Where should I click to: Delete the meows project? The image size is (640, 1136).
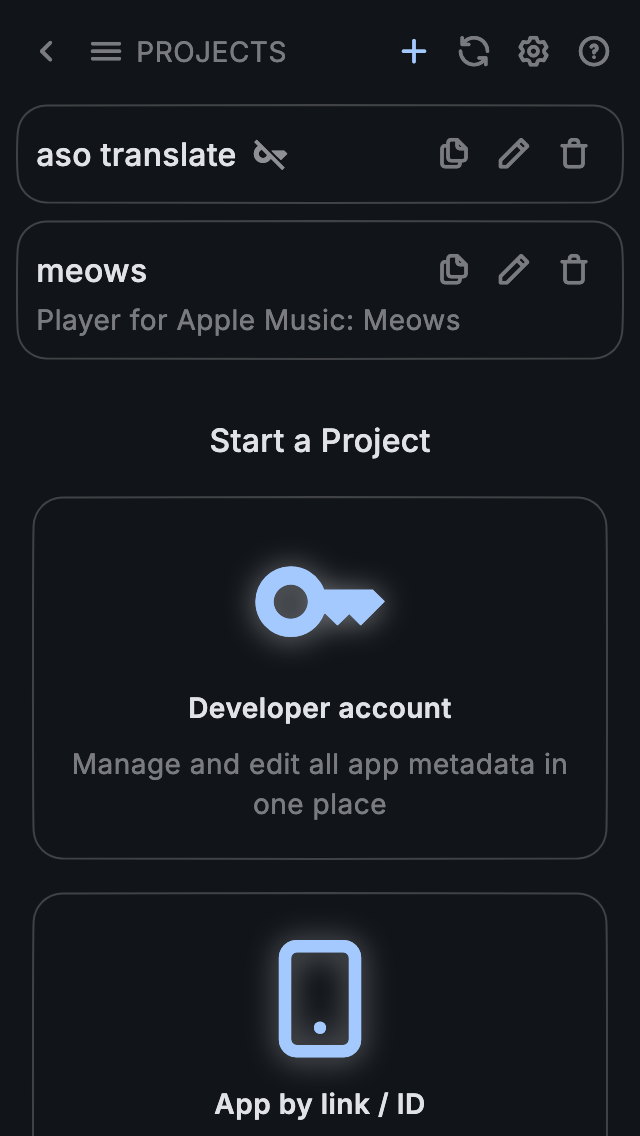pyautogui.click(x=574, y=270)
